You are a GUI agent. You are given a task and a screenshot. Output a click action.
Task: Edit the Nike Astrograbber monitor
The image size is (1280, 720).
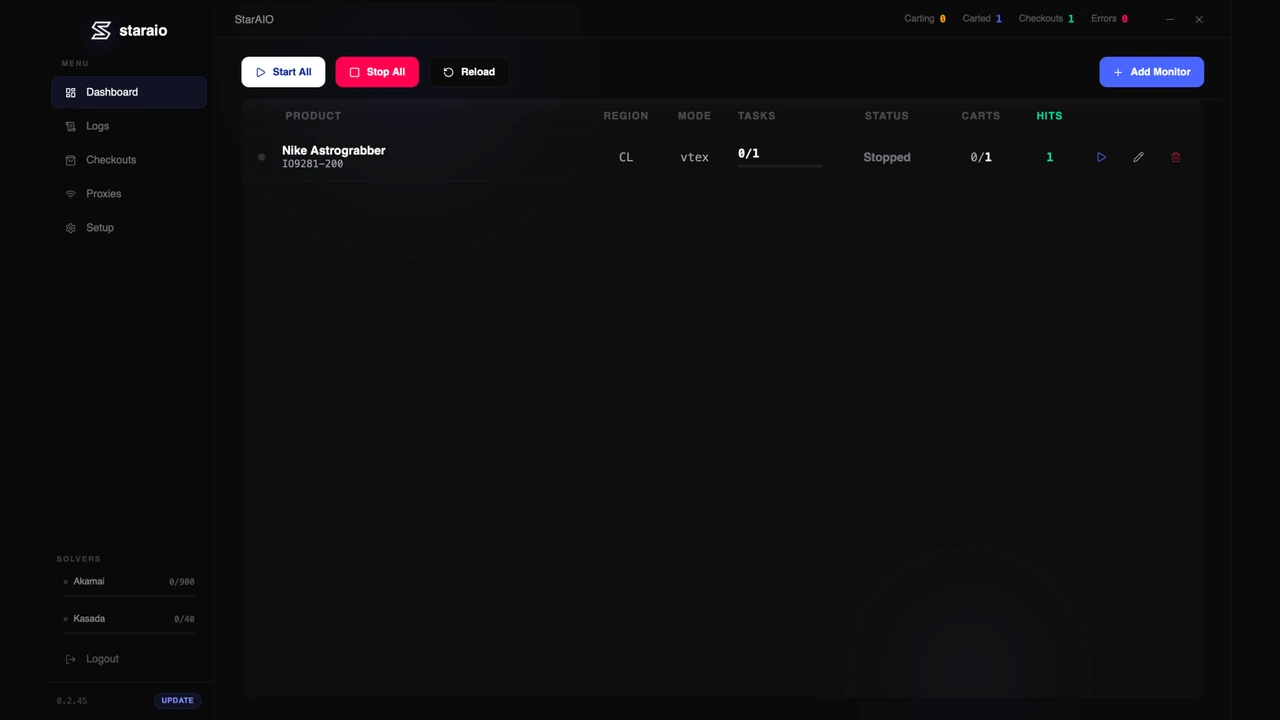pos(1138,157)
